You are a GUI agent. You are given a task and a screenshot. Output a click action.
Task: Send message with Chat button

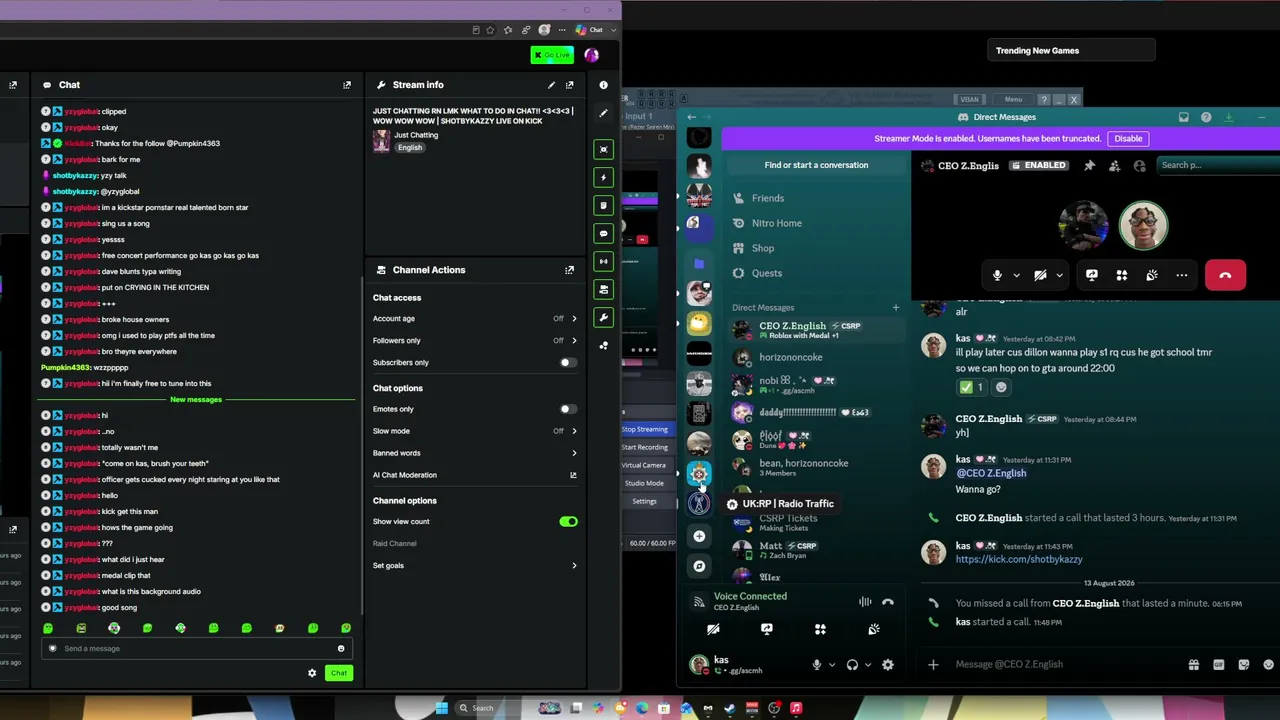(339, 673)
